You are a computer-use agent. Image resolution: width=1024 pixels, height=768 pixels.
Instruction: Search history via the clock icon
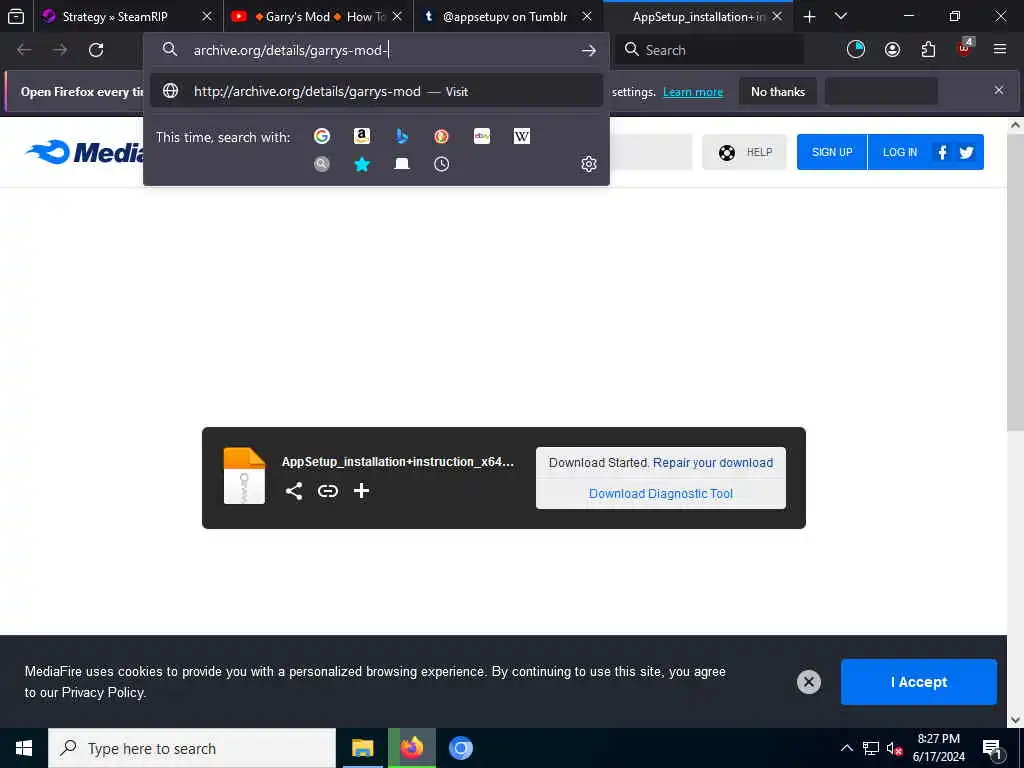pyautogui.click(x=441, y=164)
